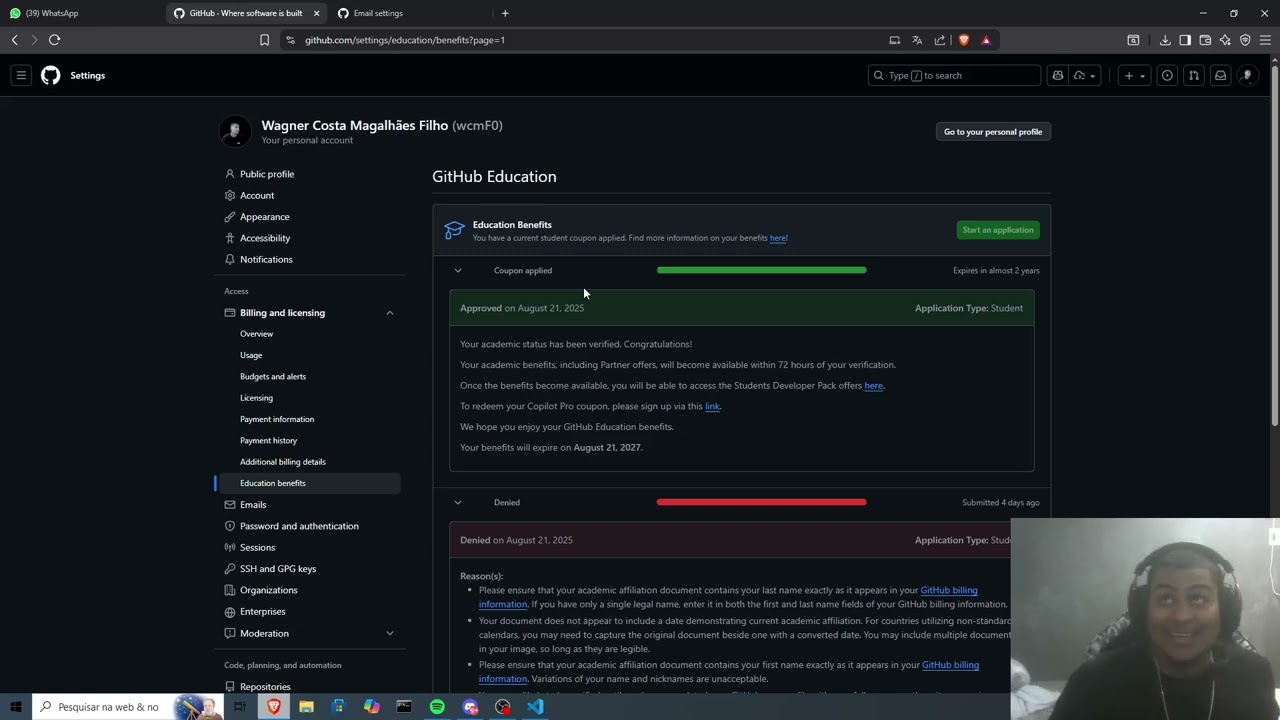Viewport: 1280px width, 720px height.
Task: Close the GitHub - Where software is built tab
Action: pyautogui.click(x=317, y=13)
